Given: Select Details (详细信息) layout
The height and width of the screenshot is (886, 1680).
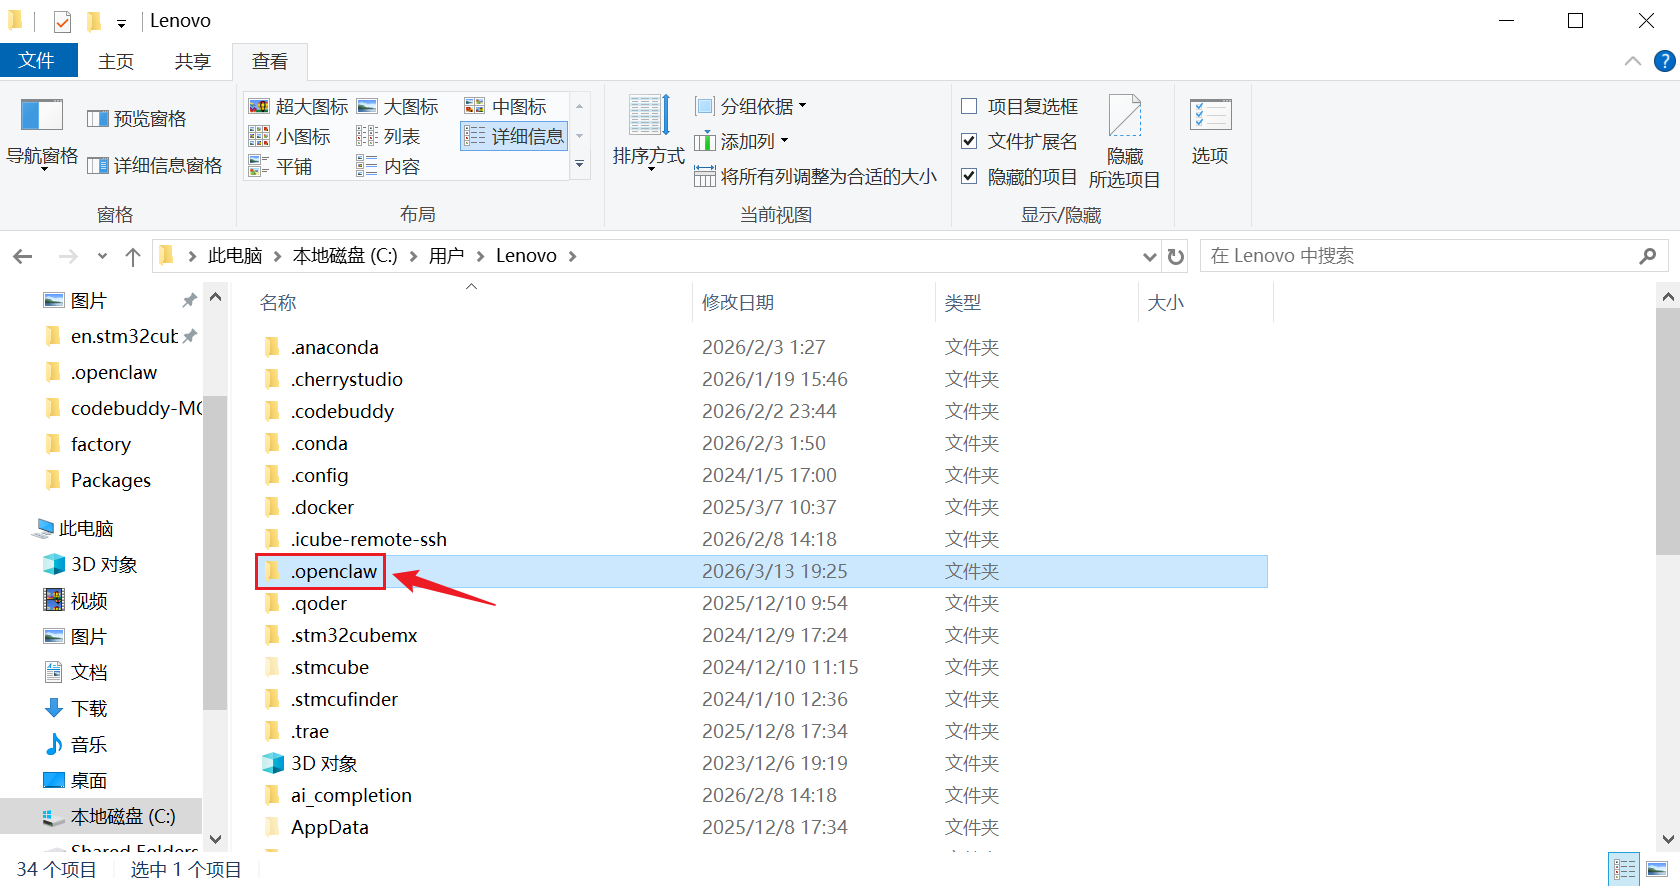Looking at the screenshot, I should coord(515,136).
